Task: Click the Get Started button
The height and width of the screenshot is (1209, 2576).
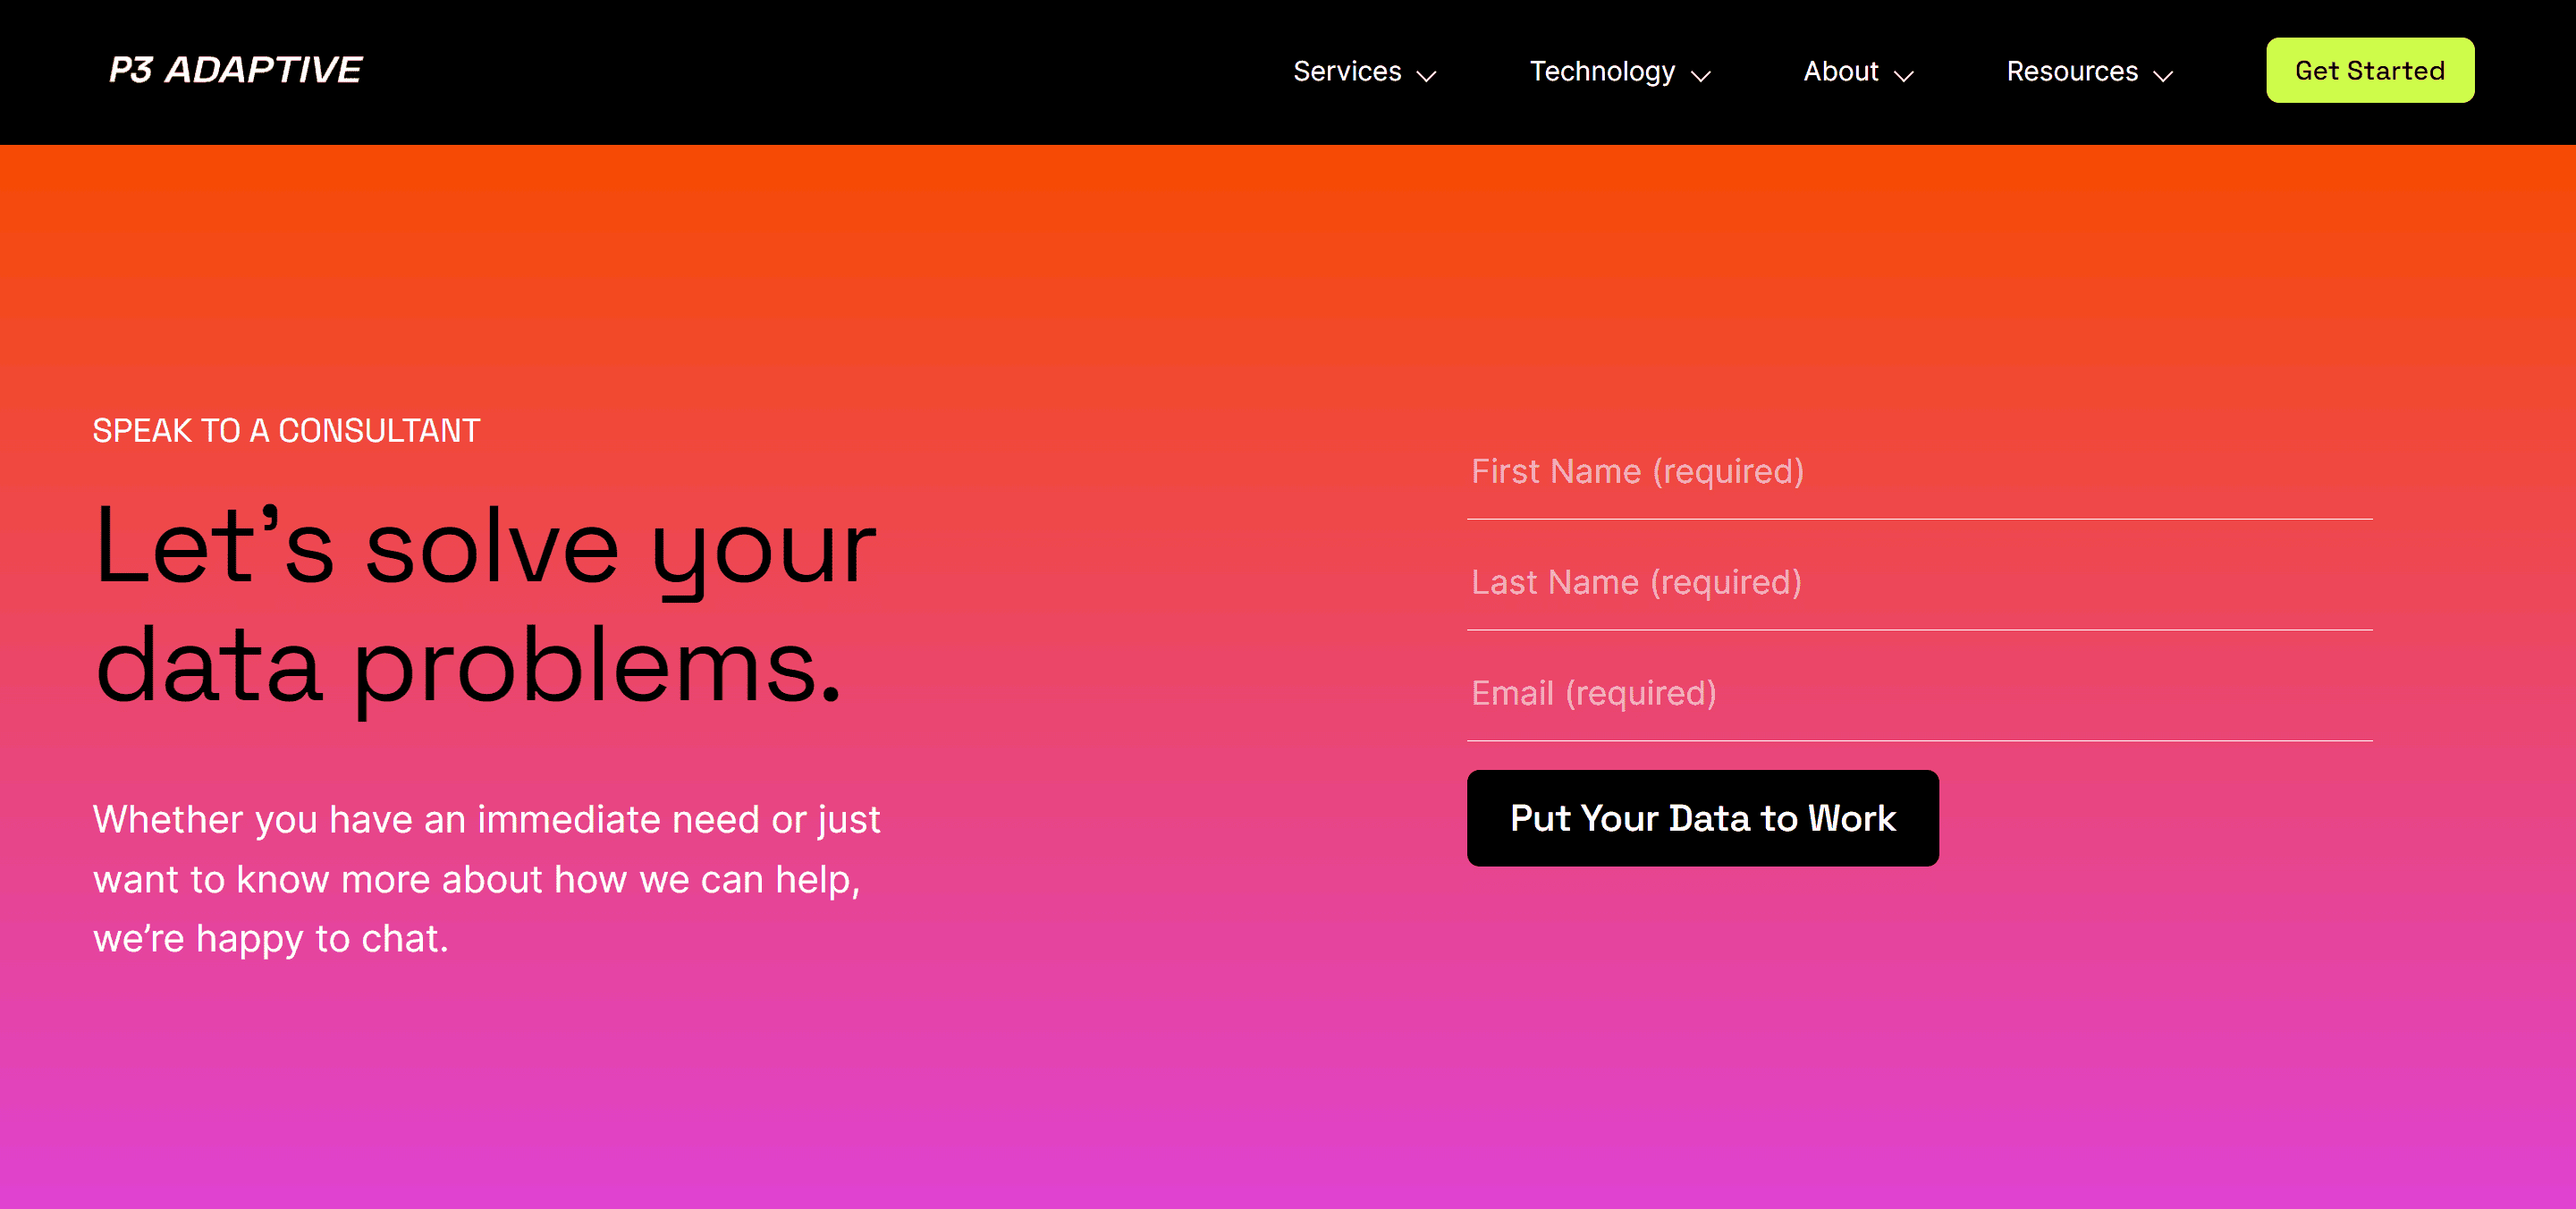Action: click(2370, 70)
